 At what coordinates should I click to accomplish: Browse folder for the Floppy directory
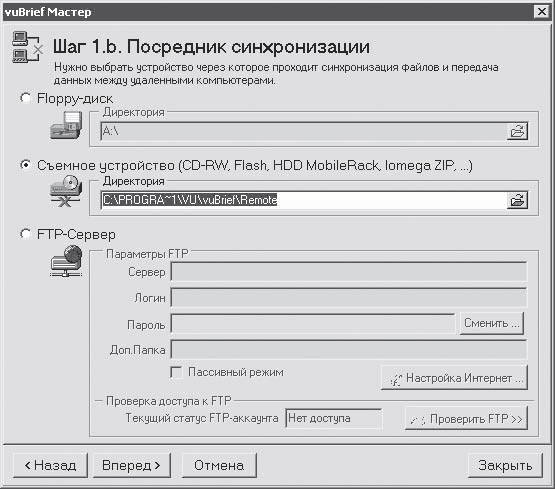[517, 131]
